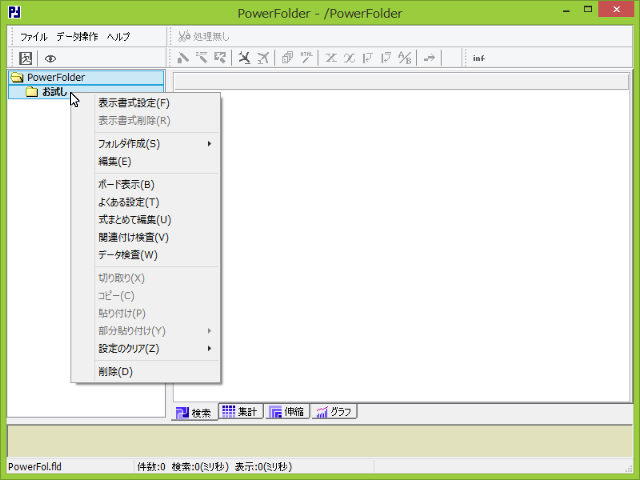Click the HTML pencil icon
640x480 pixels.
click(306, 58)
